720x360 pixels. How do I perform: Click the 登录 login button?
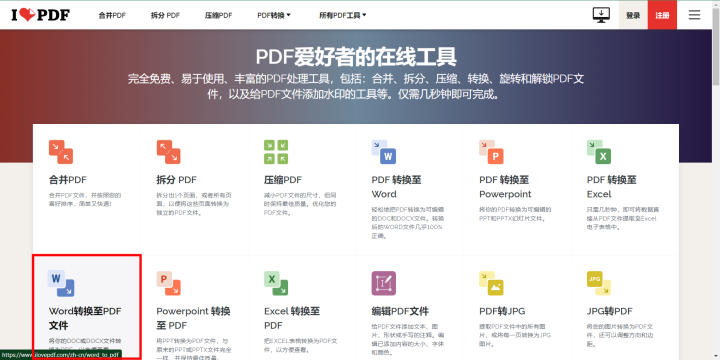pos(633,15)
